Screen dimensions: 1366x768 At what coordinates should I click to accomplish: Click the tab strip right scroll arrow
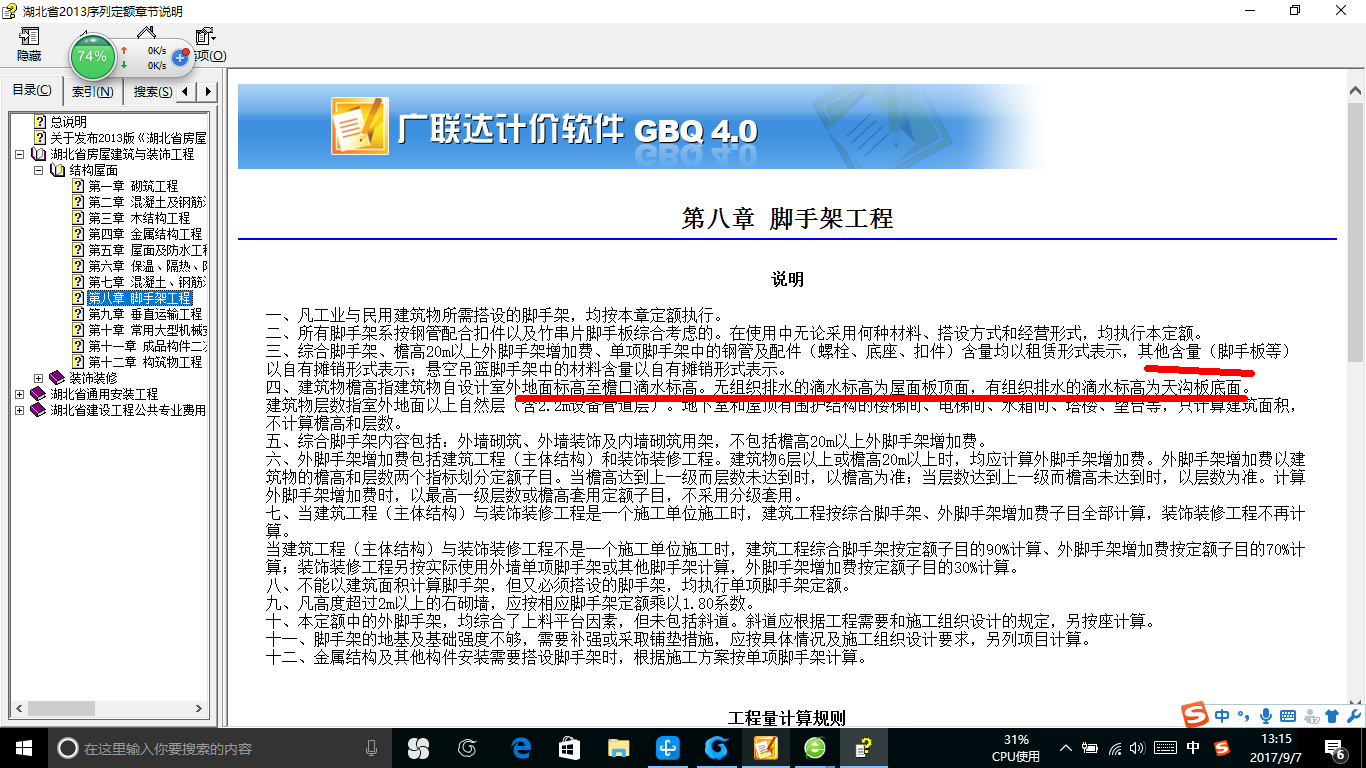click(207, 92)
